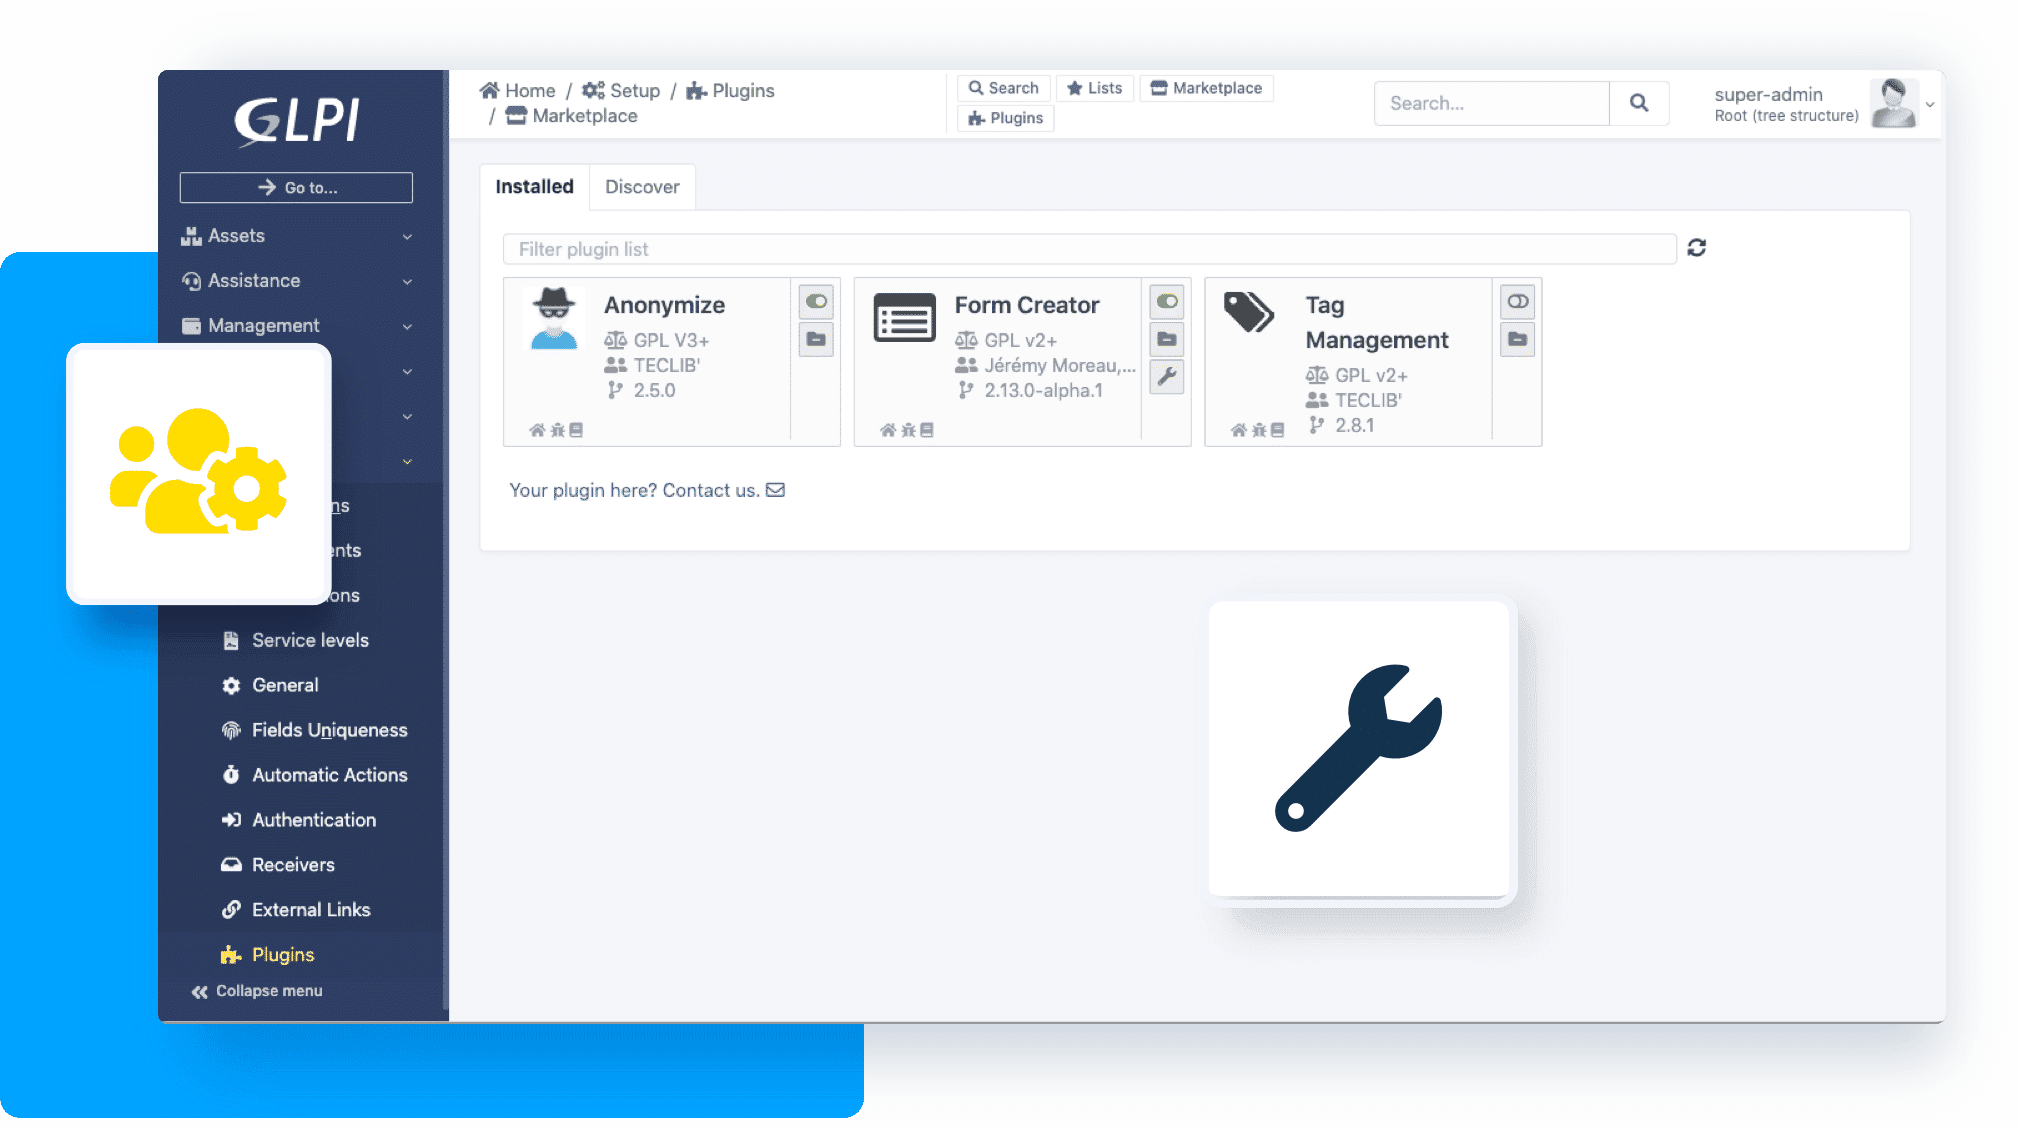Click the Form Creator bug report icon

(909, 430)
